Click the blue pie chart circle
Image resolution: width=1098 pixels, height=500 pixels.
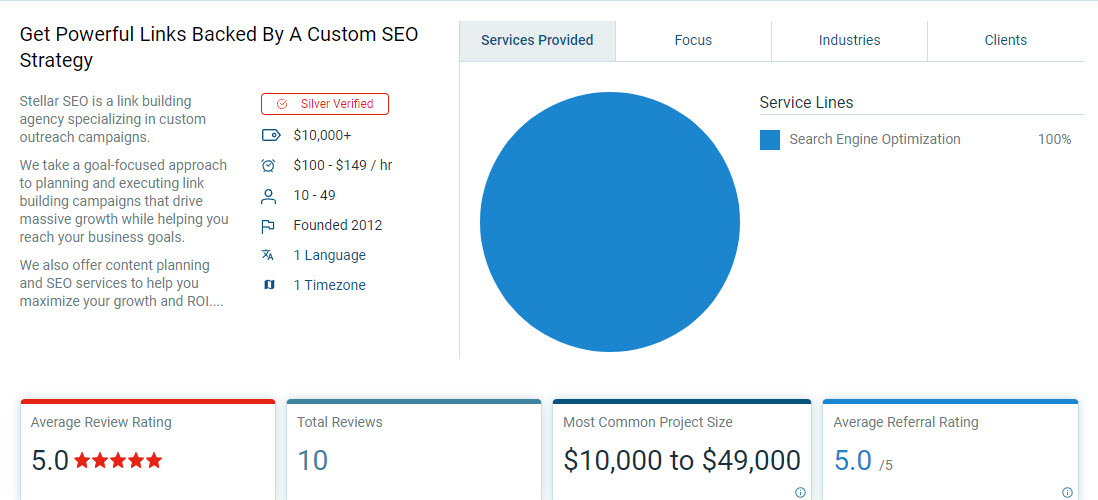tap(610, 222)
